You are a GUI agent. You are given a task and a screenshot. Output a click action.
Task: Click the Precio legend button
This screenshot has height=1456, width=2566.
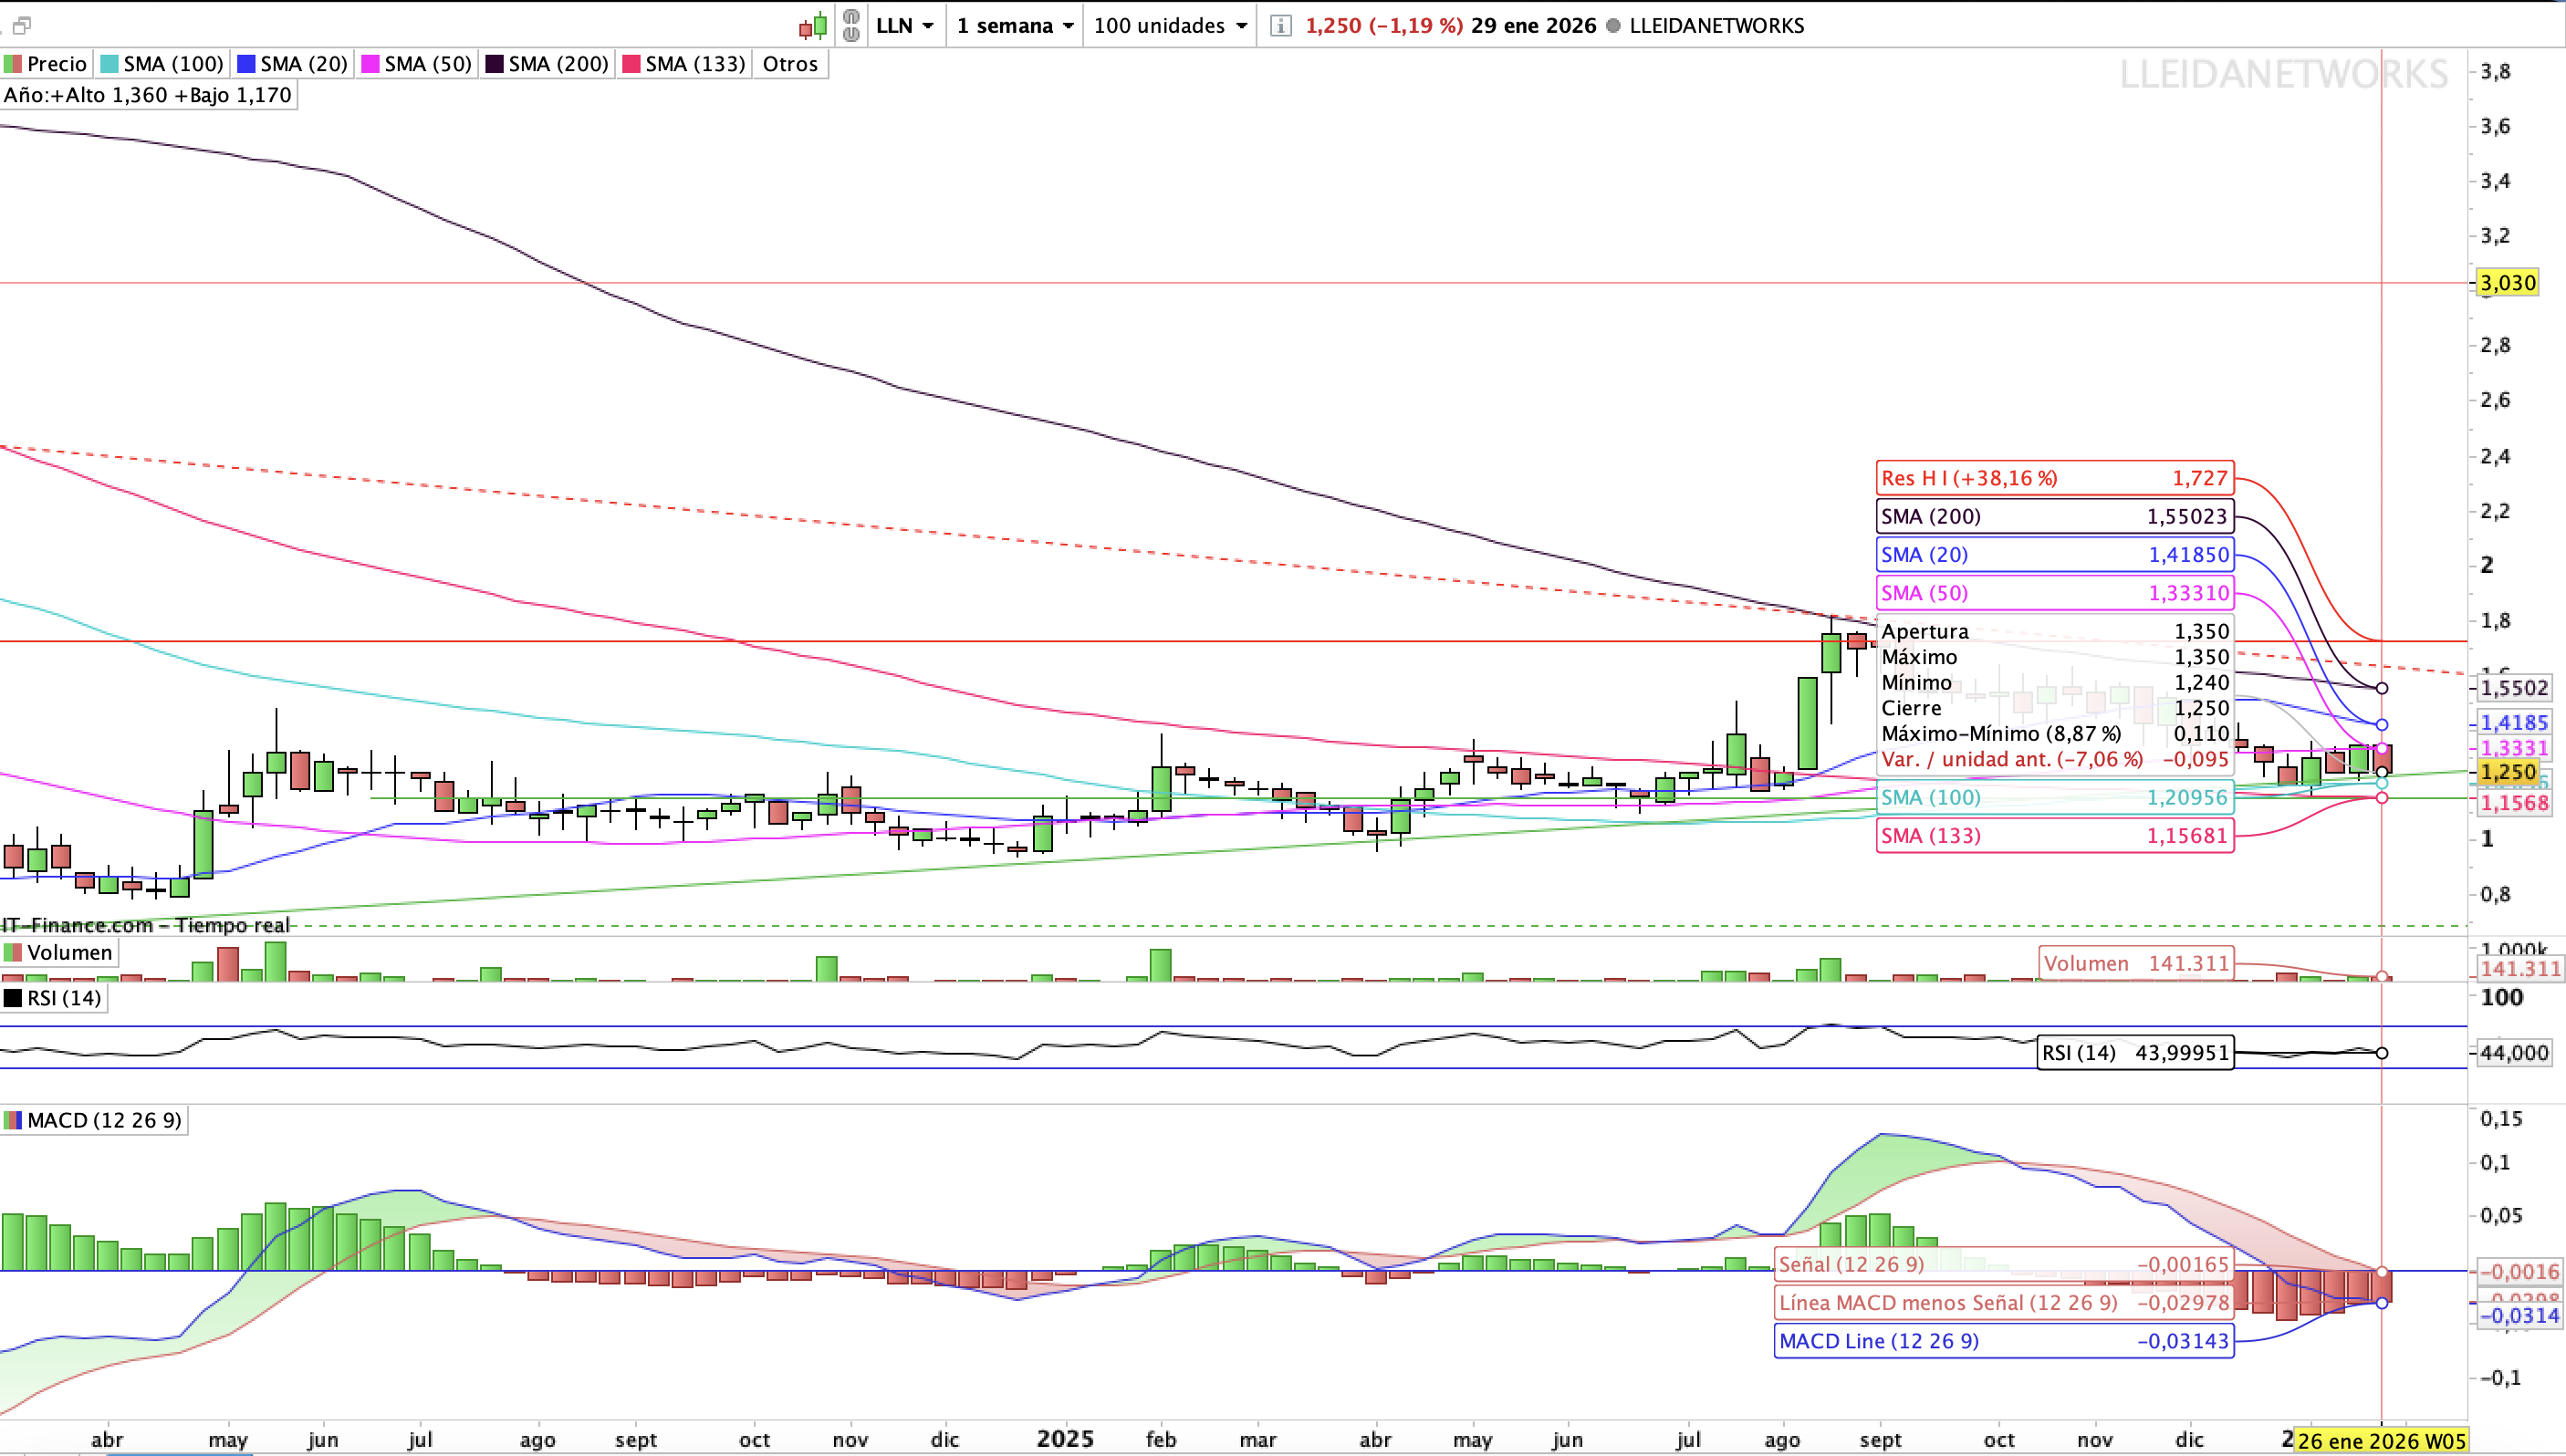(46, 64)
